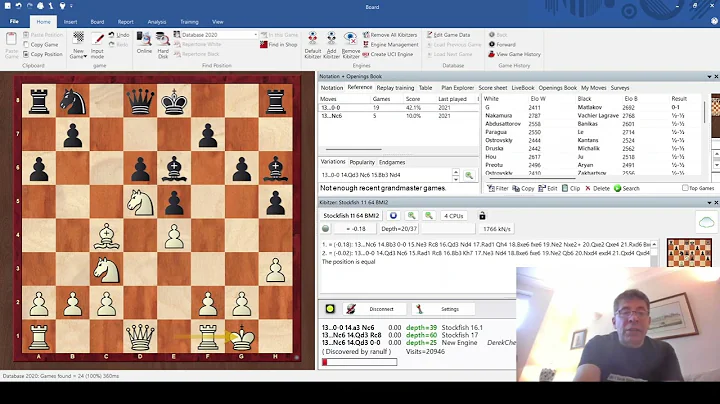Image resolution: width=720 pixels, height=404 pixels.
Task: Open Engine Management
Action: (x=390, y=45)
